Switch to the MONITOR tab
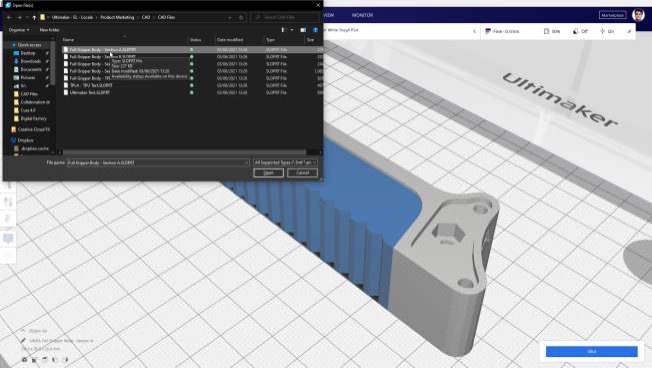 pos(362,15)
